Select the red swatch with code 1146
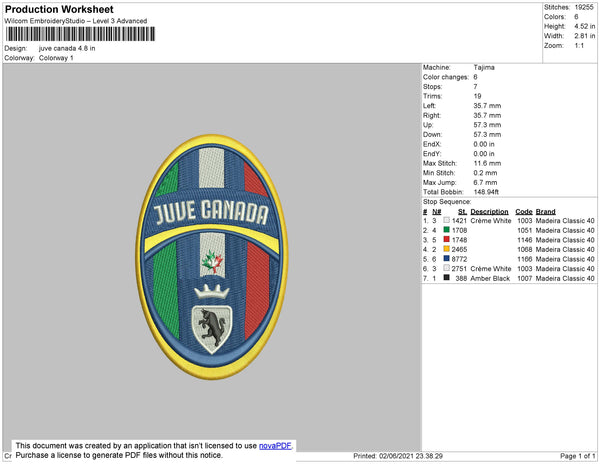 447,239
